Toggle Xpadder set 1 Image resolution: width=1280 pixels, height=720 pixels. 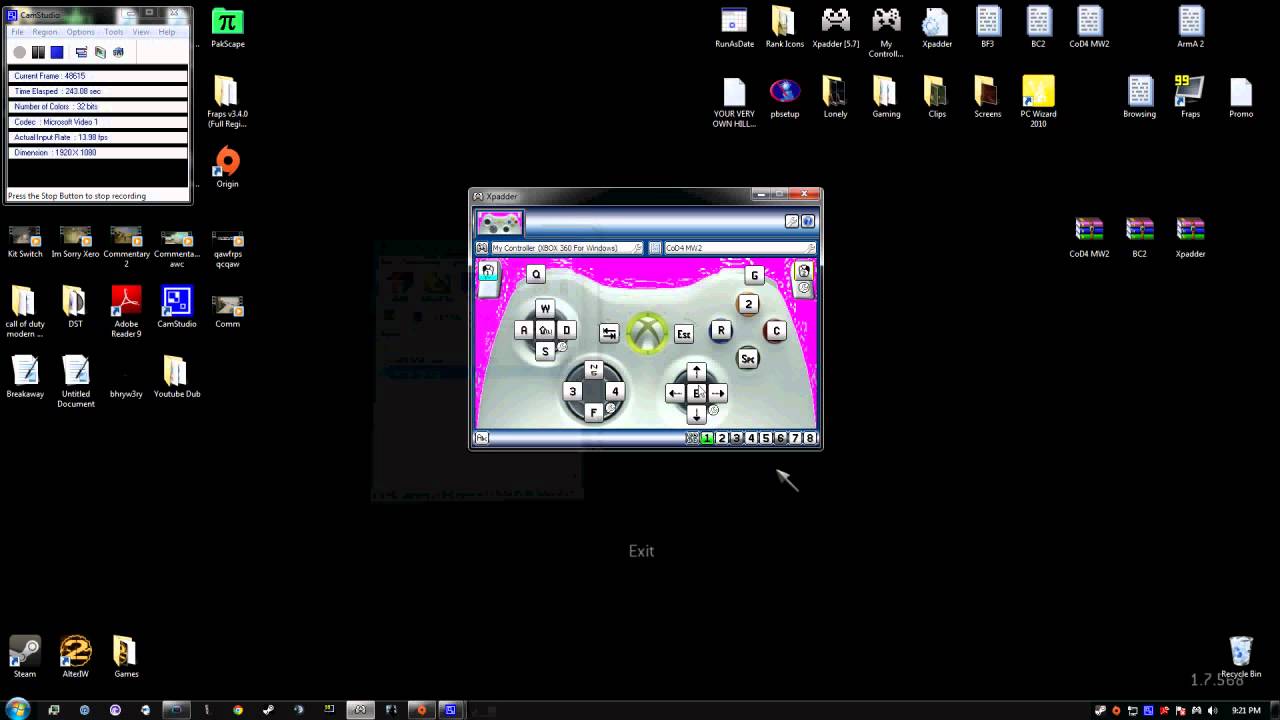707,438
